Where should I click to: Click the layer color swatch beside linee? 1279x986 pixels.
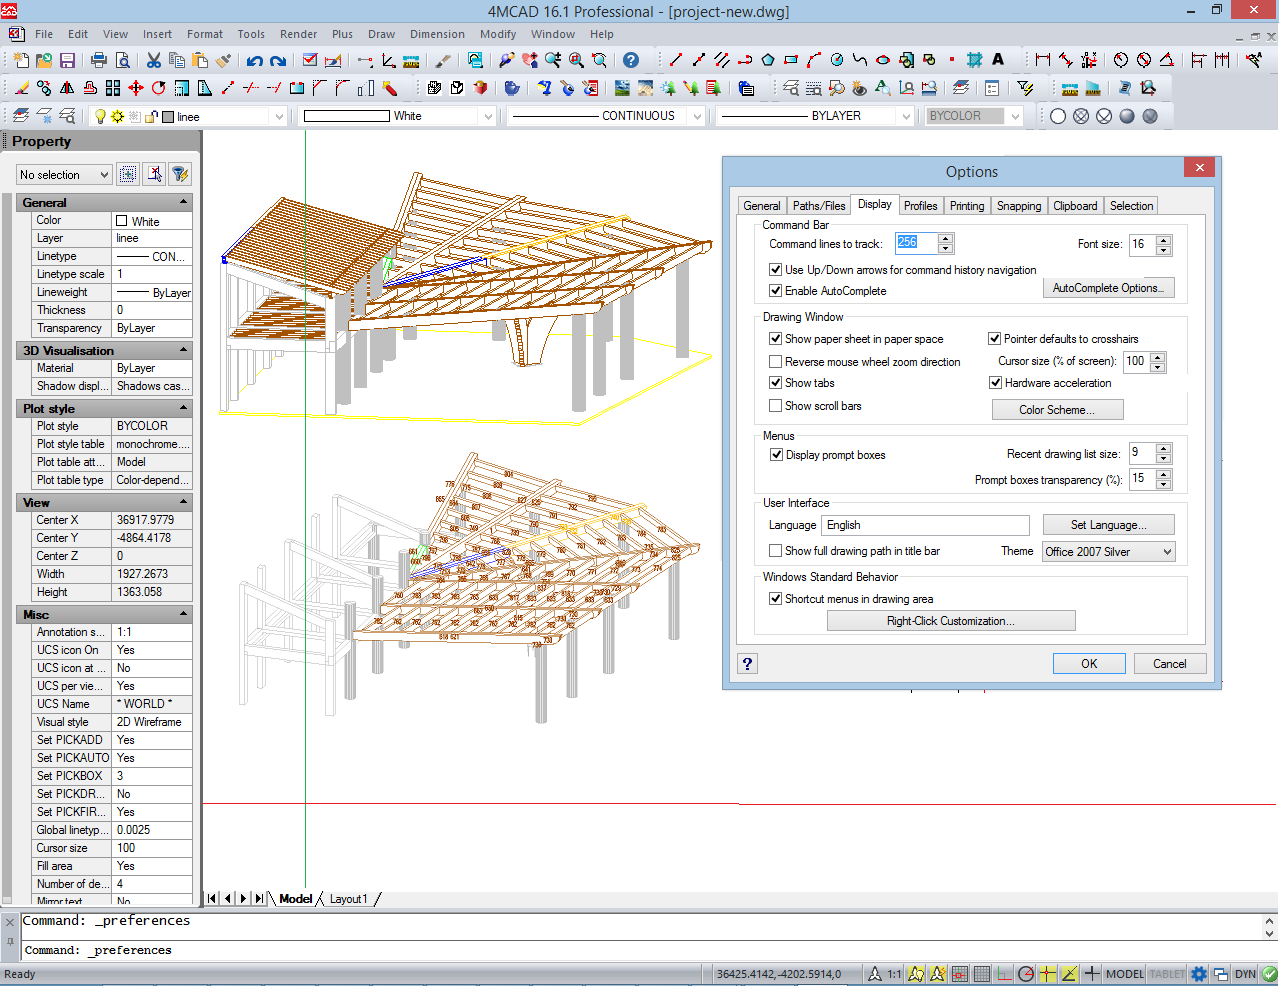click(168, 117)
